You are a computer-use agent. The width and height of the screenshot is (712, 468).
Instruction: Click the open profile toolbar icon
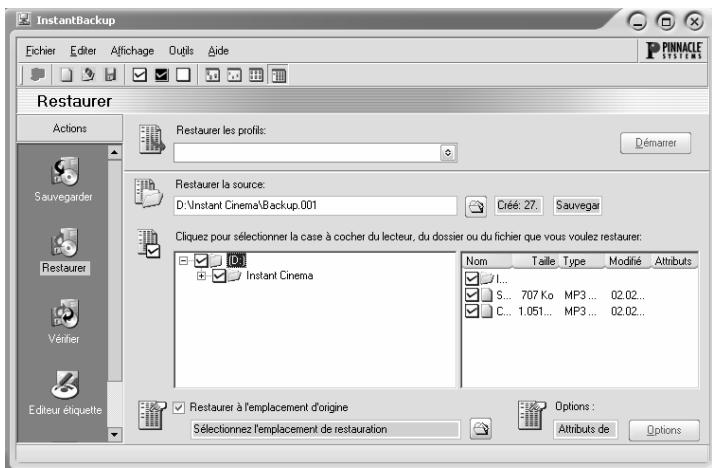(x=88, y=74)
